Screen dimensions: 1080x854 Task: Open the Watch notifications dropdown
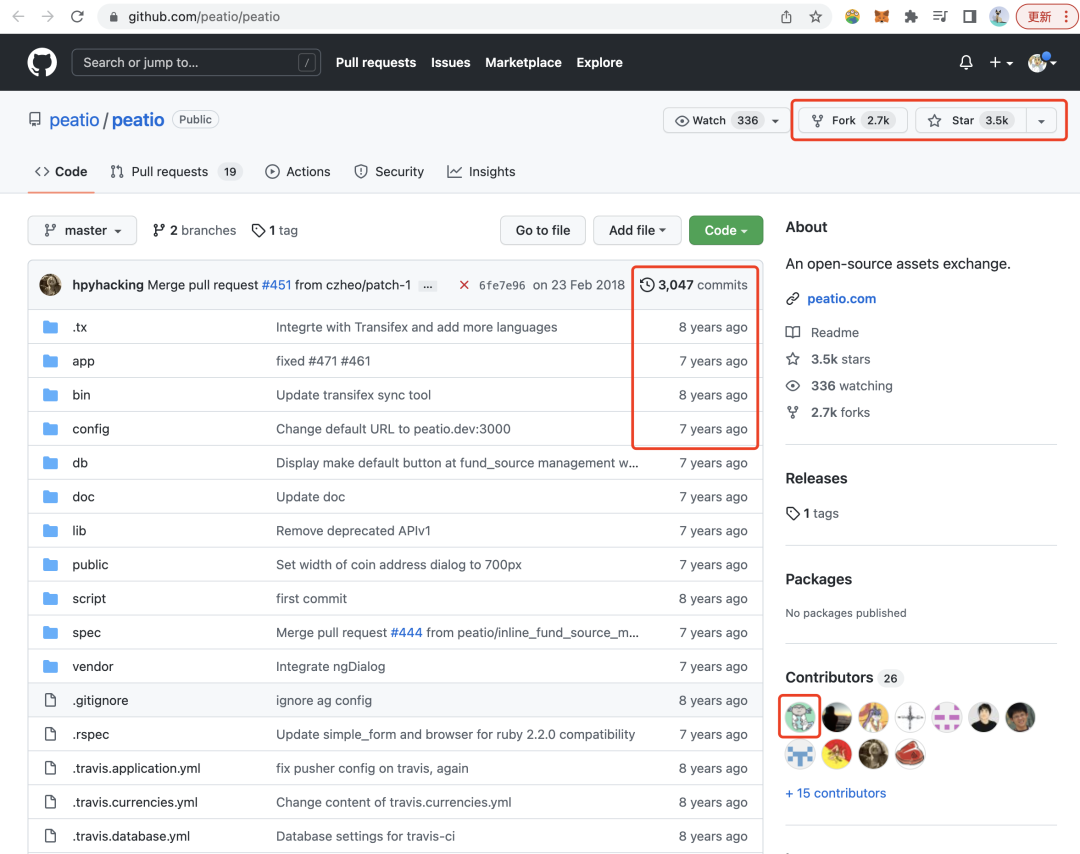pos(727,121)
